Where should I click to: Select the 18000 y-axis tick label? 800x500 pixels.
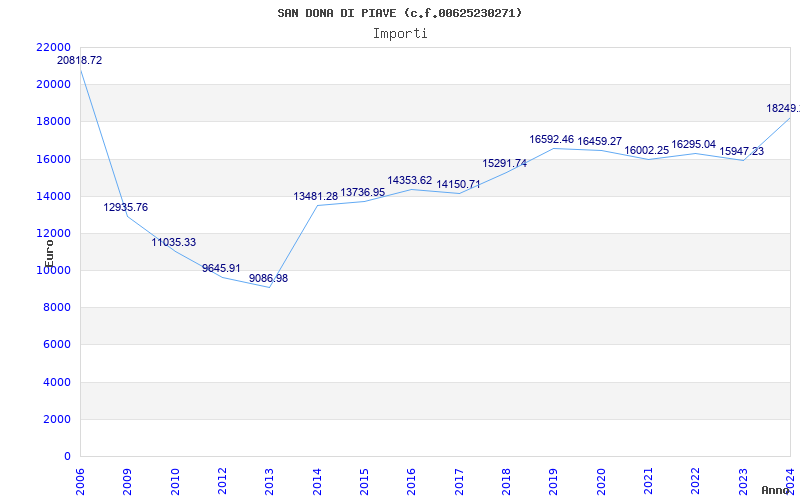click(54, 122)
